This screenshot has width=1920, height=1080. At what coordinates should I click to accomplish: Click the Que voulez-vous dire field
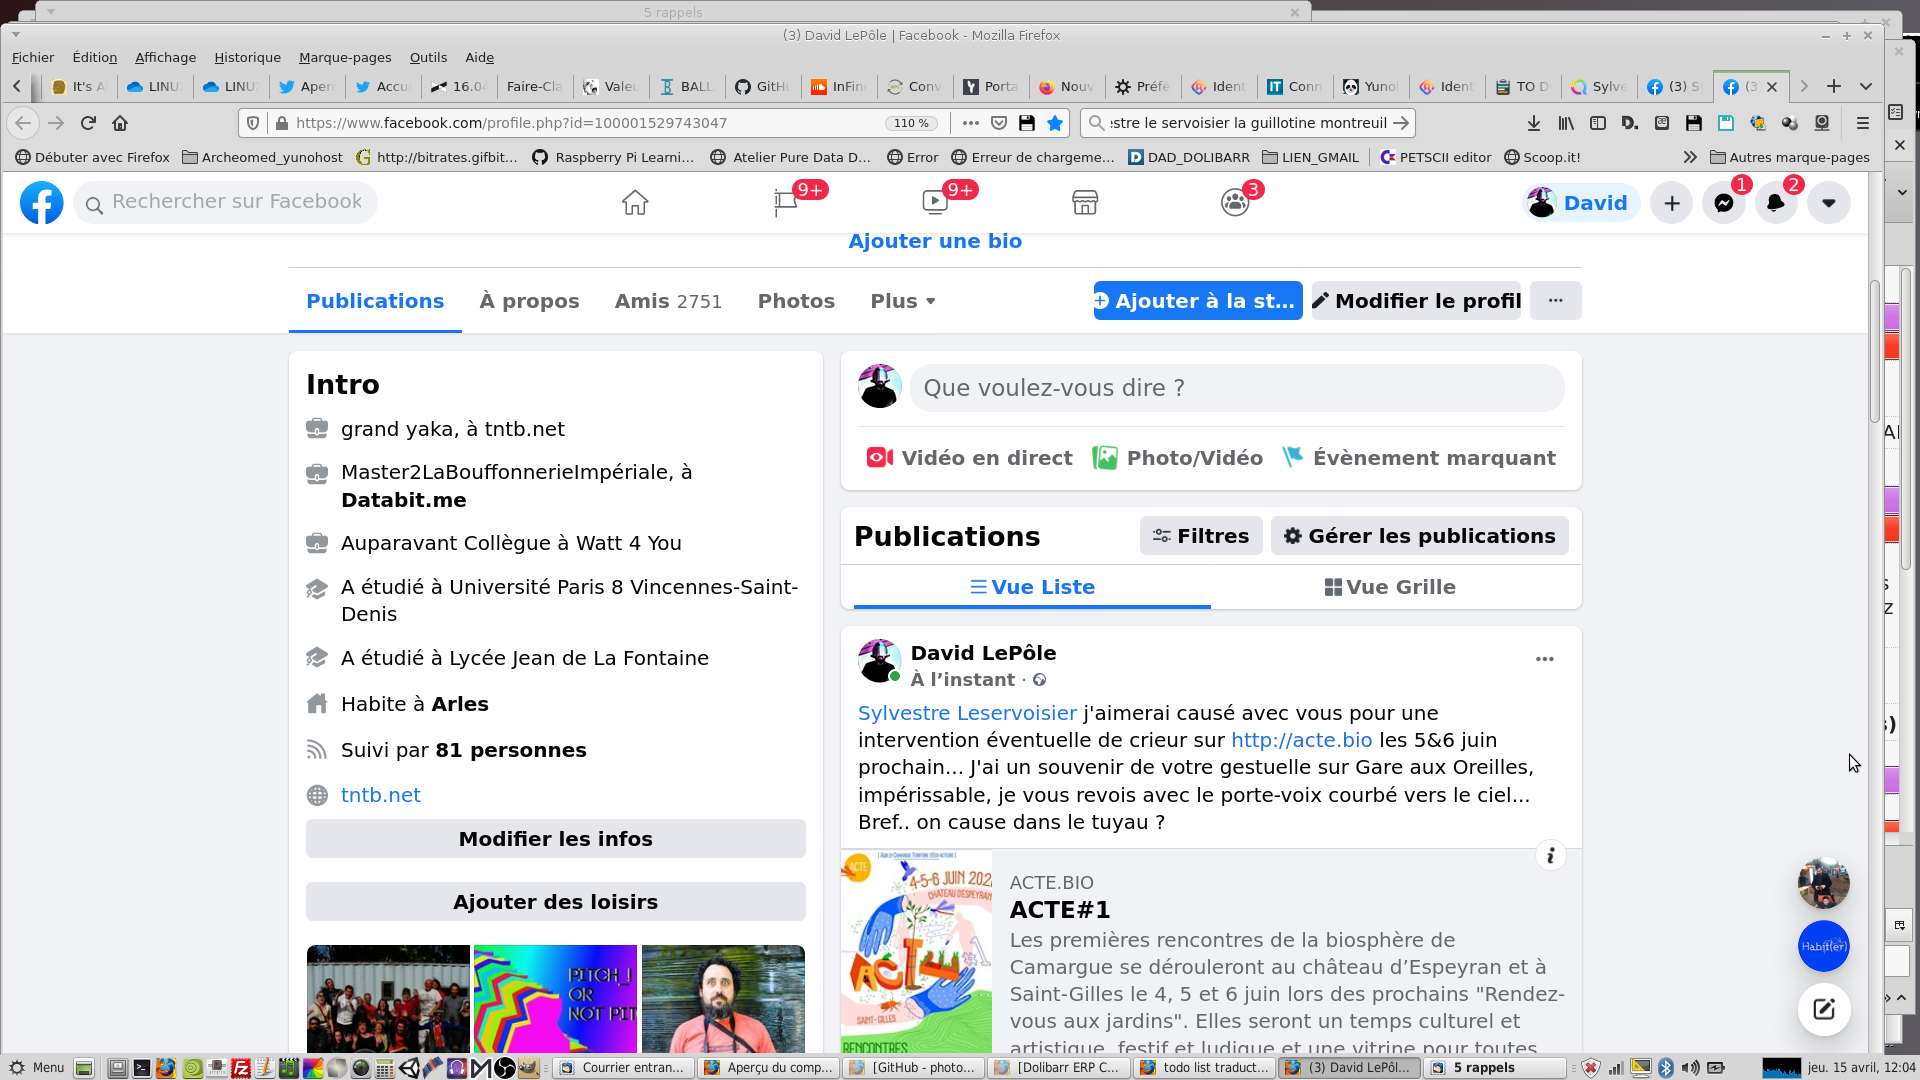click(1236, 388)
